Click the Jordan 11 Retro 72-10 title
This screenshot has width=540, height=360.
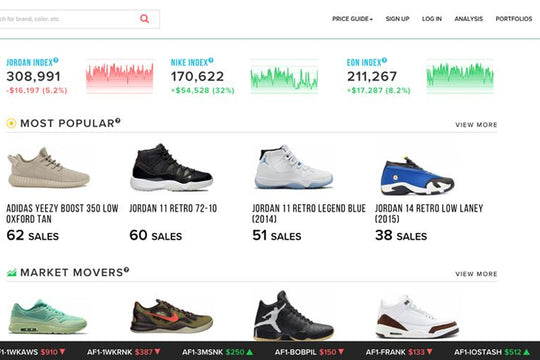coord(173,208)
